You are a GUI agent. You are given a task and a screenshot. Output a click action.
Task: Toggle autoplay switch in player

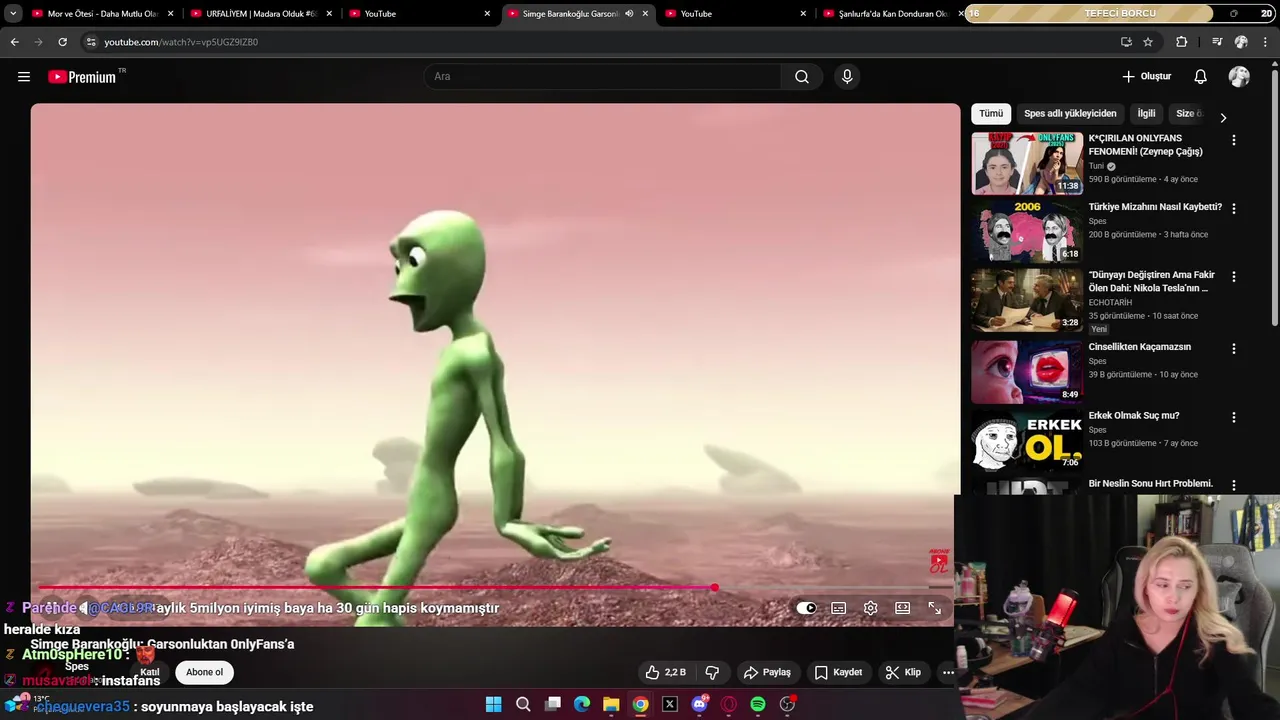807,608
